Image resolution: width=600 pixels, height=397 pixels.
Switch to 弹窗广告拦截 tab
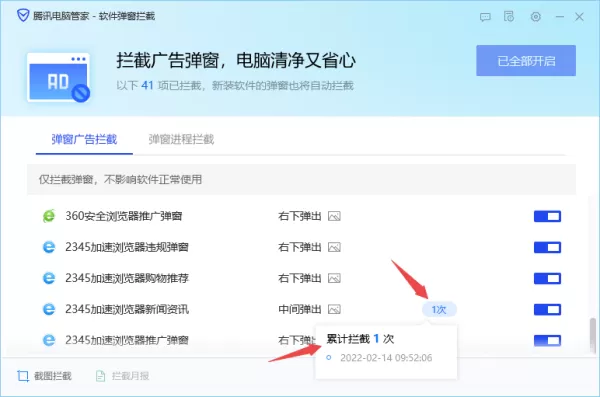(x=84, y=139)
